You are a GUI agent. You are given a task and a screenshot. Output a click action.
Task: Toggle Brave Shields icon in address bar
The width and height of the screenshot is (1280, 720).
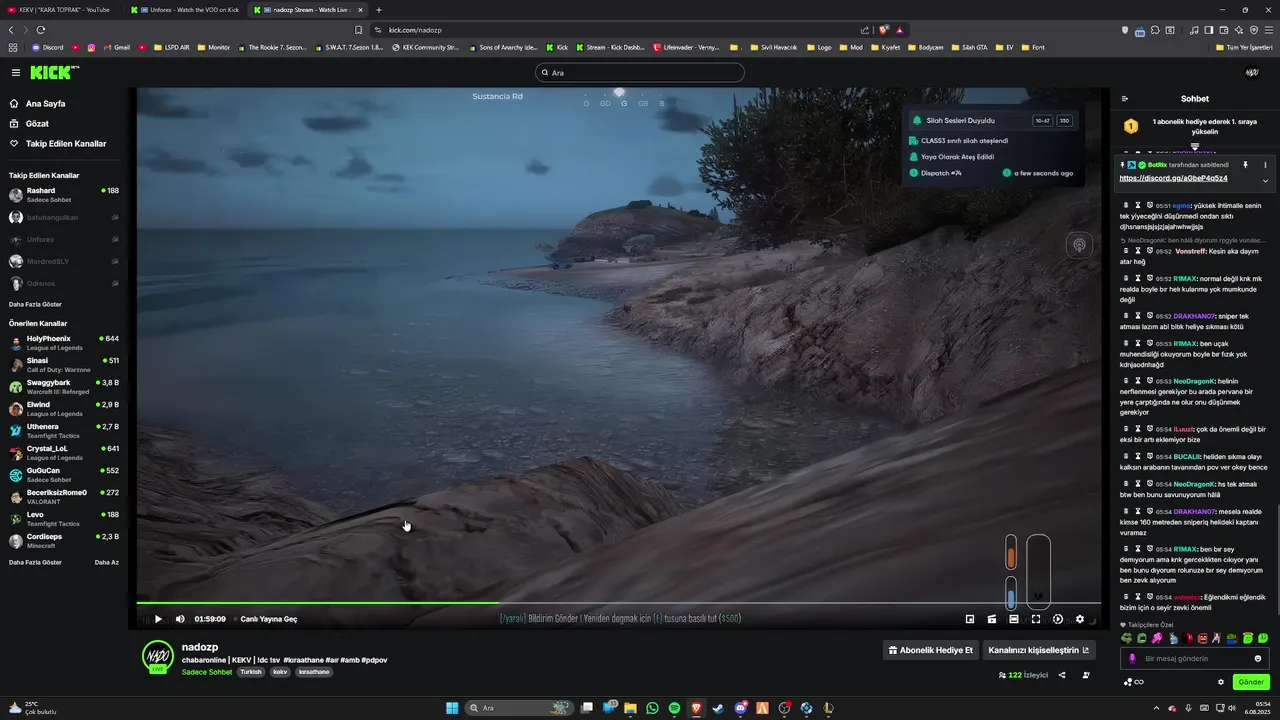click(x=884, y=30)
